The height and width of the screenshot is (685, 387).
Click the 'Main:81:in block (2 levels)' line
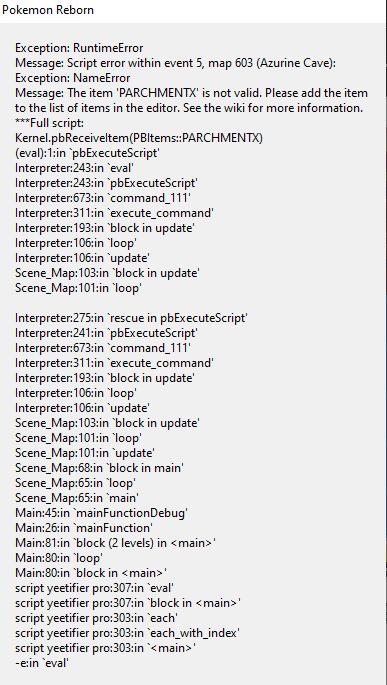coord(115,543)
